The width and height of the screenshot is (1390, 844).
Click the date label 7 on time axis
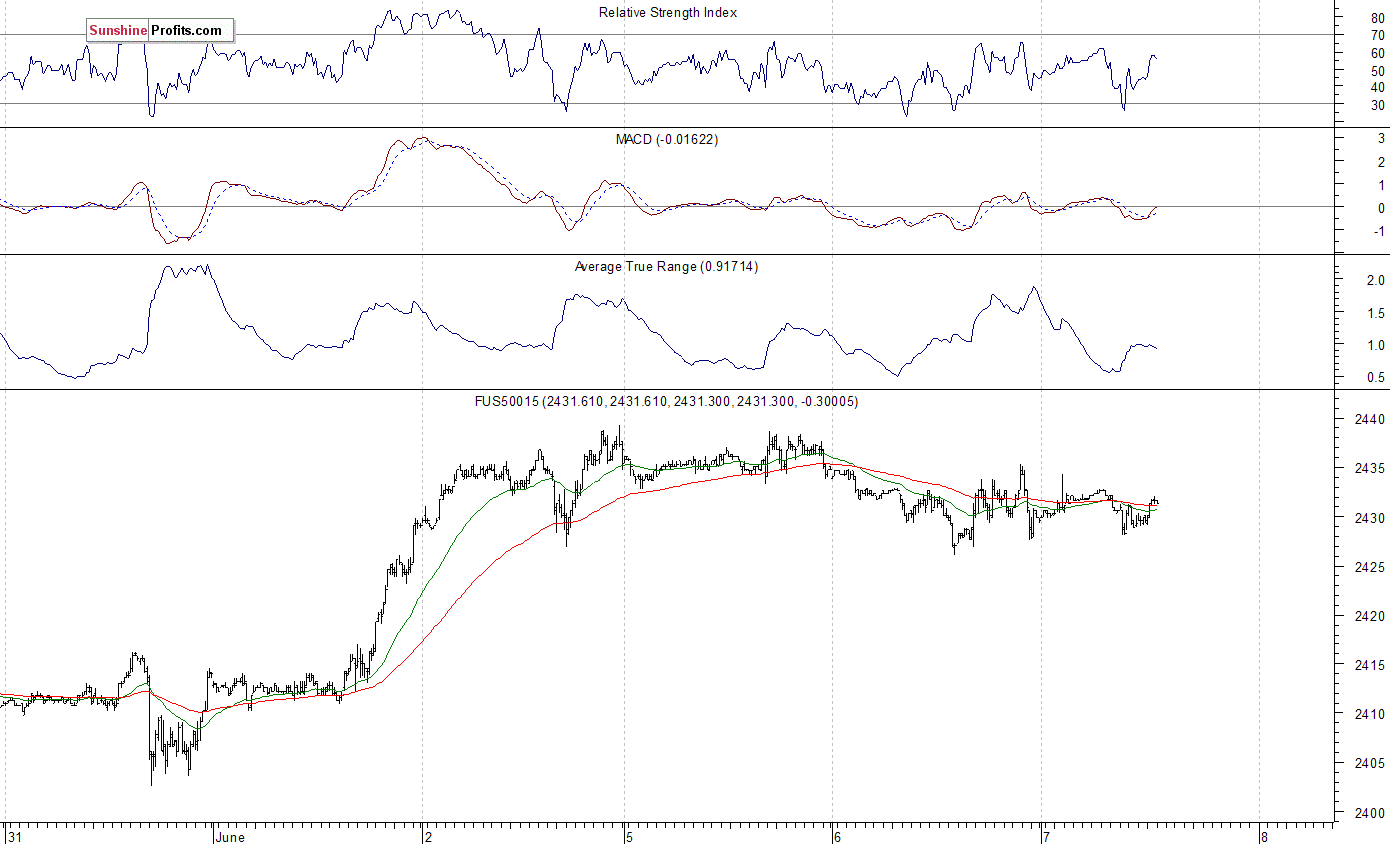1046,836
